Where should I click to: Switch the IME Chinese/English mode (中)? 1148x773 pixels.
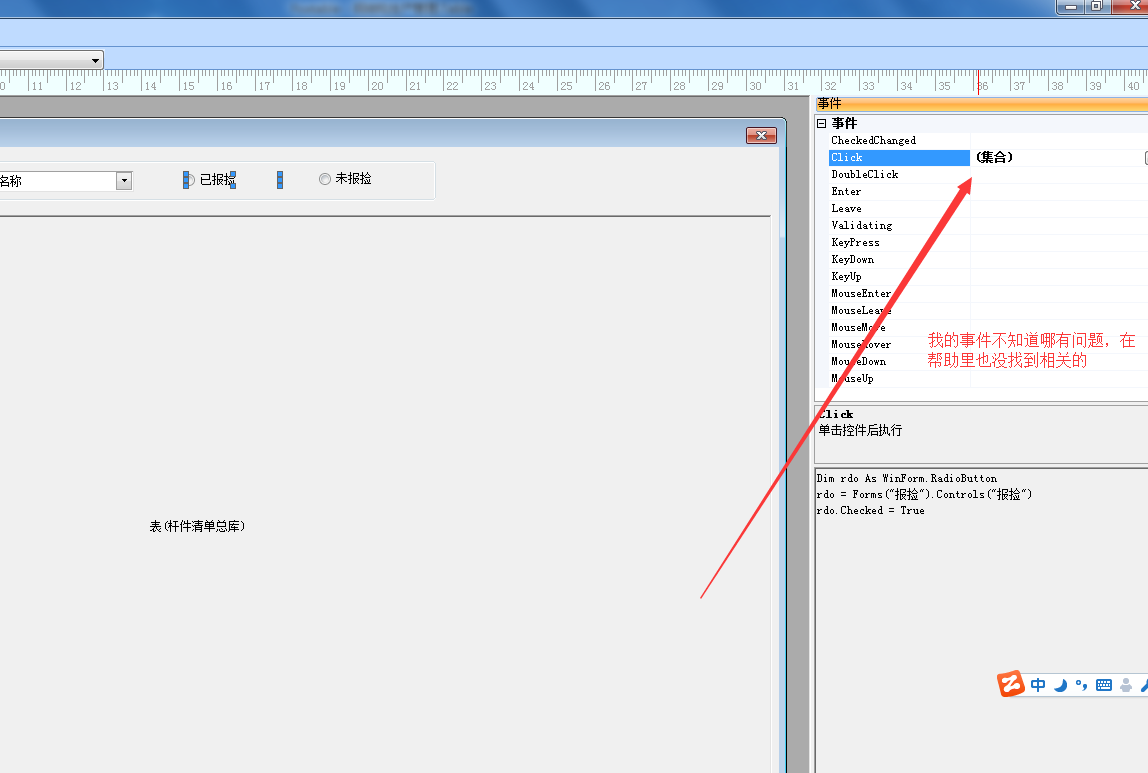pos(1038,685)
